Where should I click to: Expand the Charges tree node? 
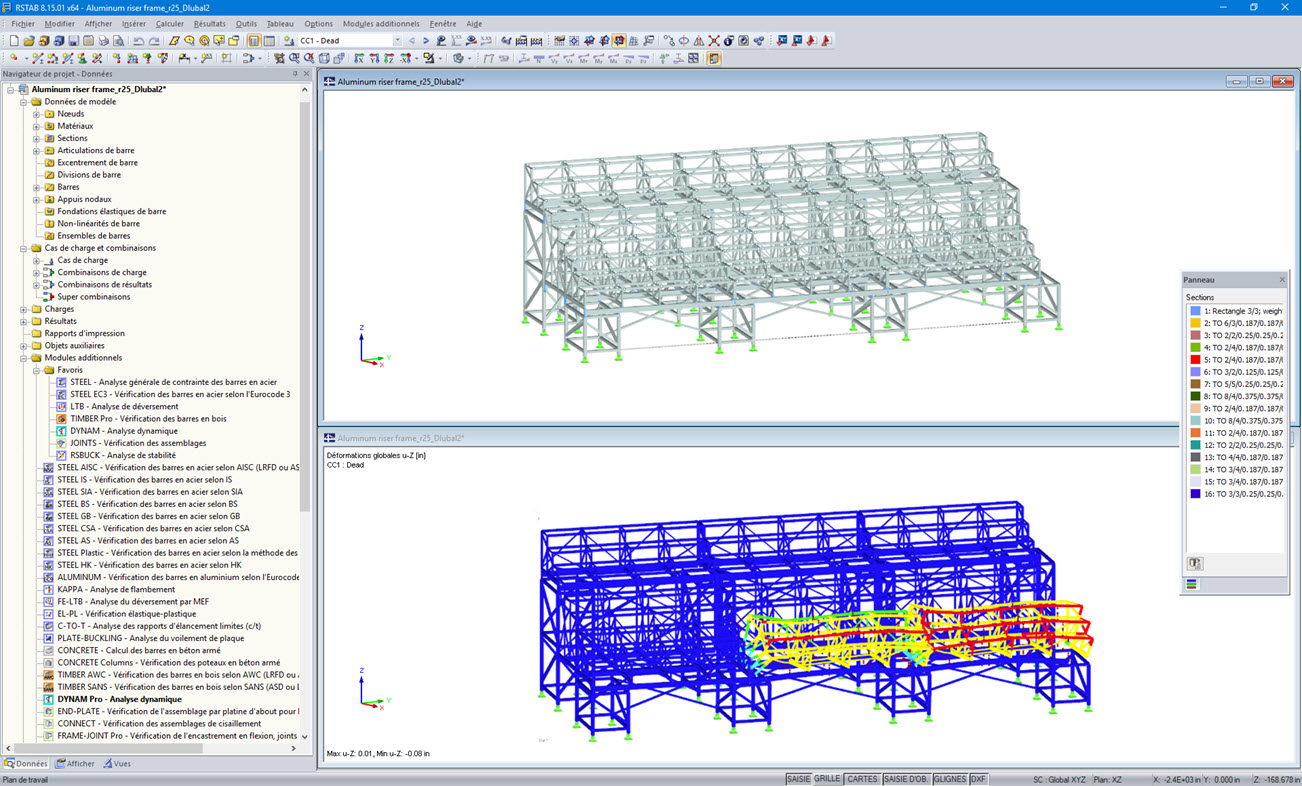24,309
